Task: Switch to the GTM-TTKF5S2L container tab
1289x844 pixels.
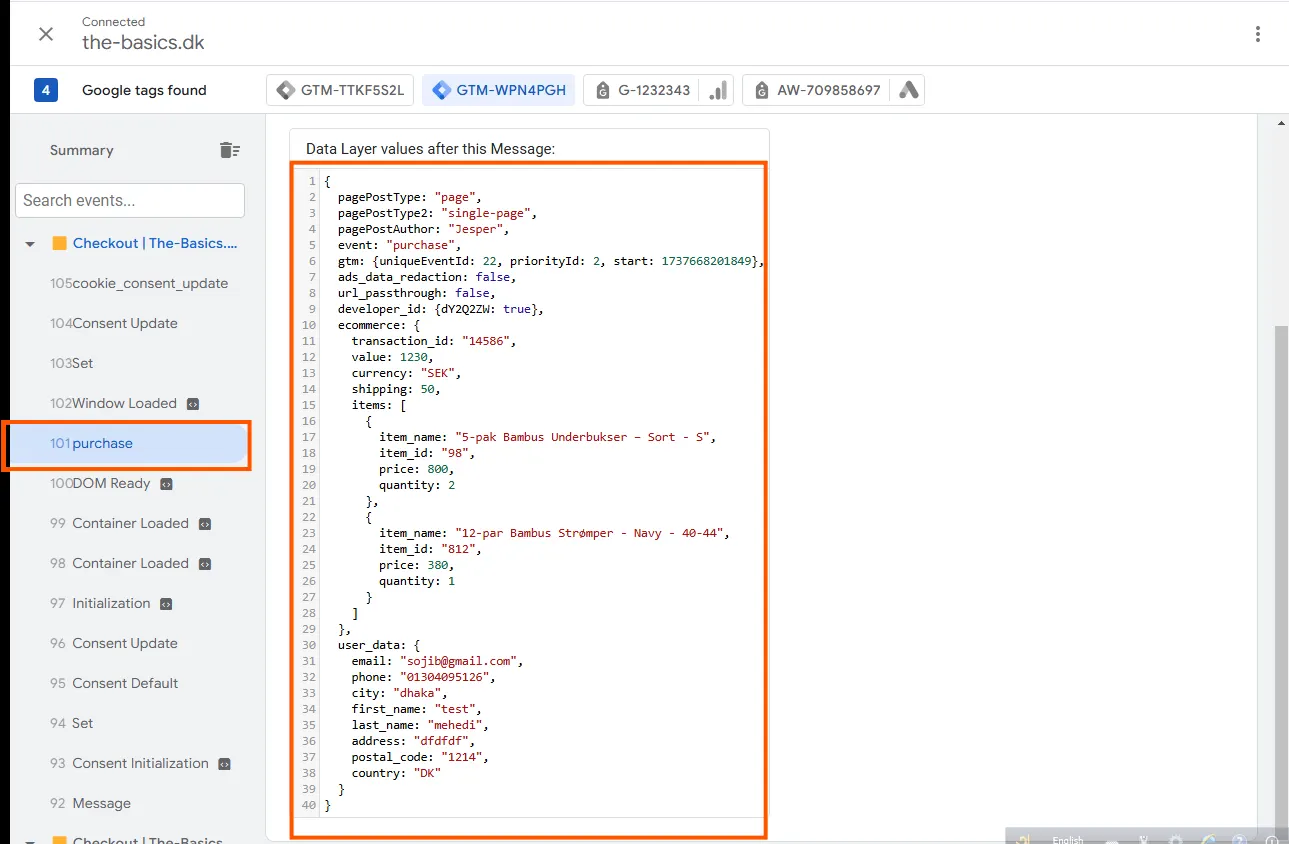Action: pyautogui.click(x=341, y=90)
